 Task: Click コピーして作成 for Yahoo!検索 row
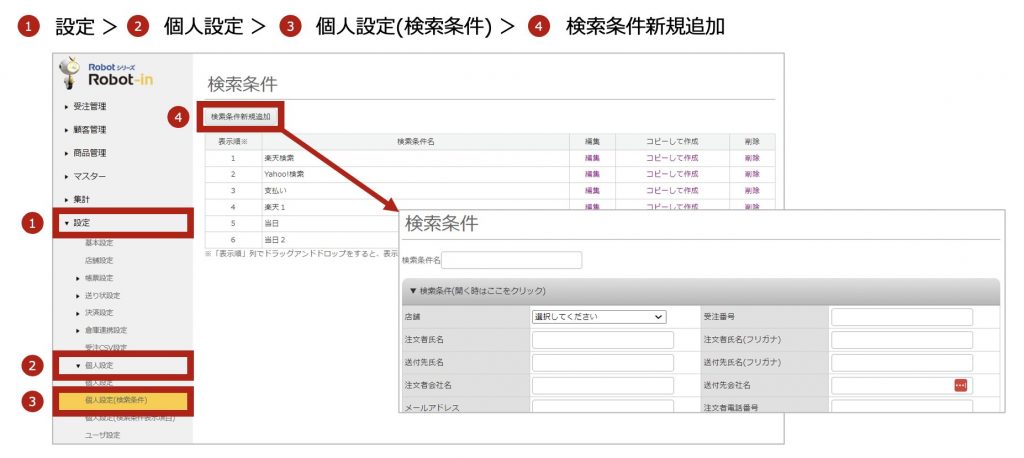point(672,174)
